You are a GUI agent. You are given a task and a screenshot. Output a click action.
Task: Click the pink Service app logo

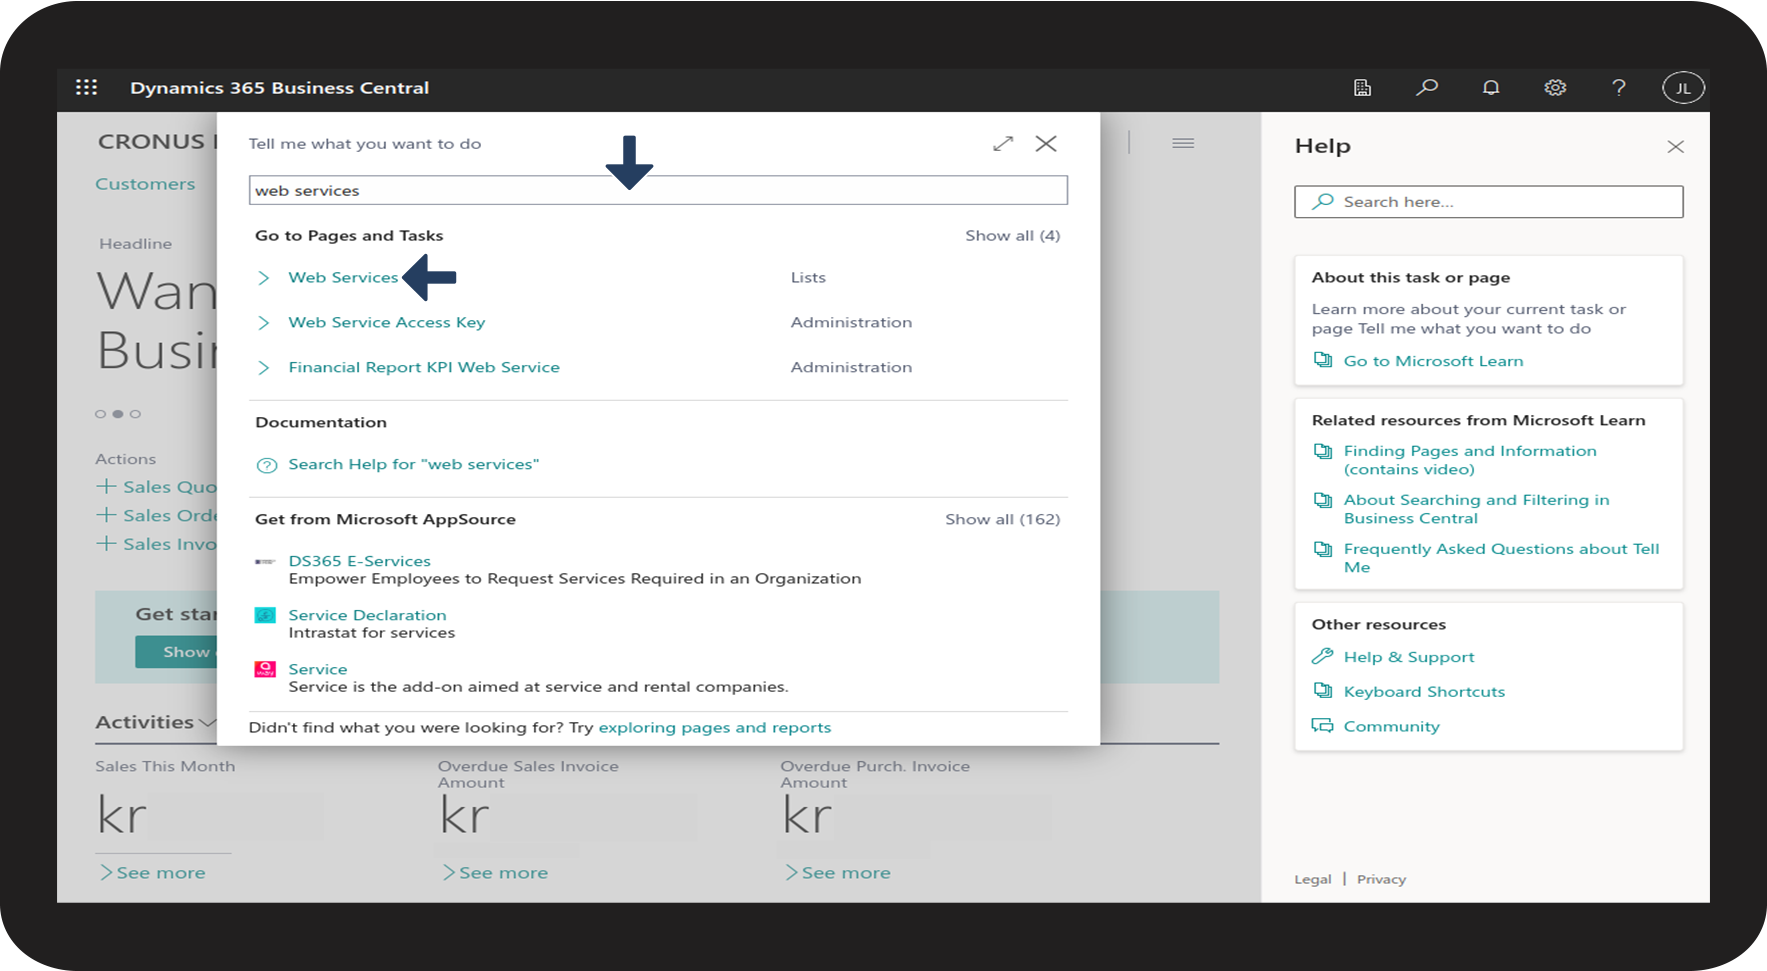pos(265,669)
